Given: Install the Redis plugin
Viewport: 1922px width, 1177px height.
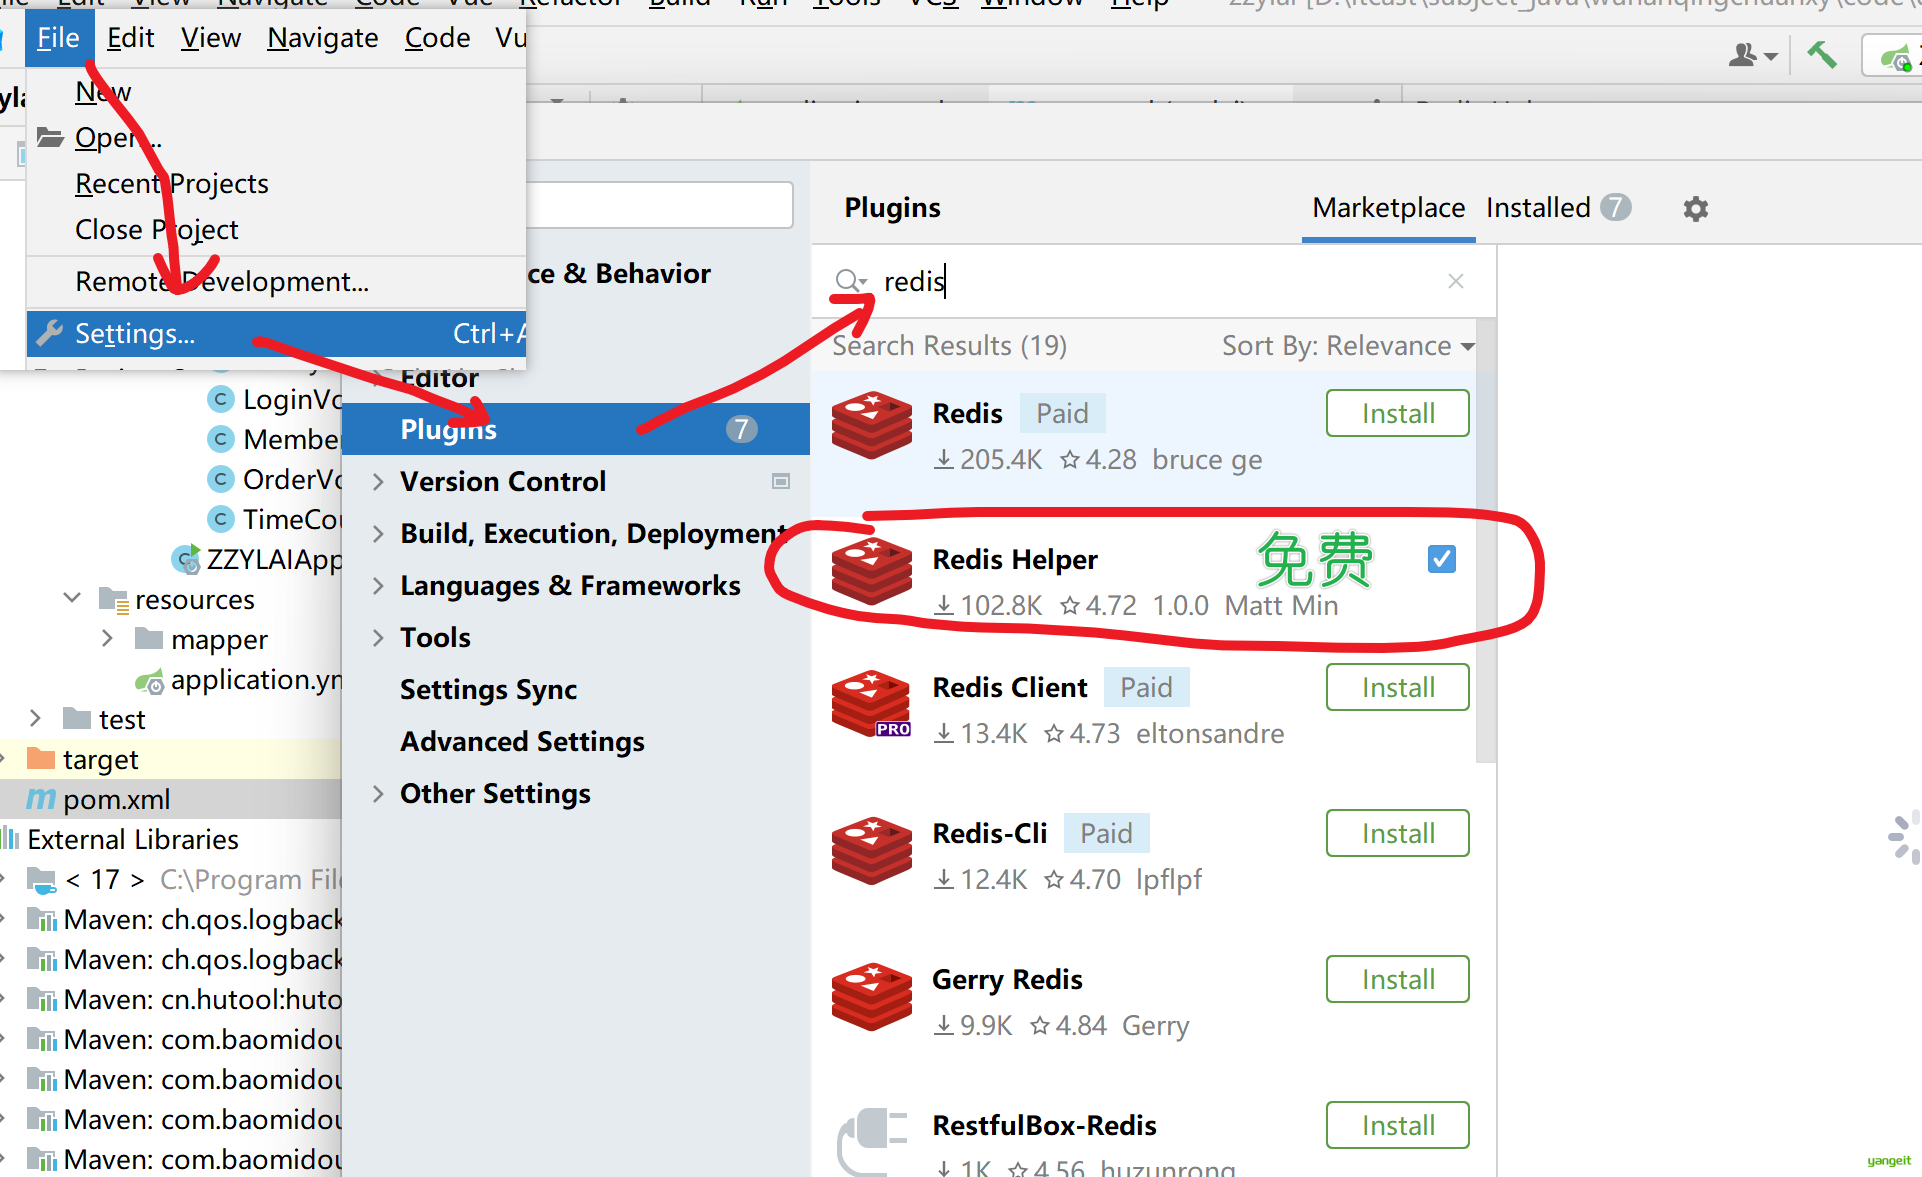Looking at the screenshot, I should [1398, 413].
